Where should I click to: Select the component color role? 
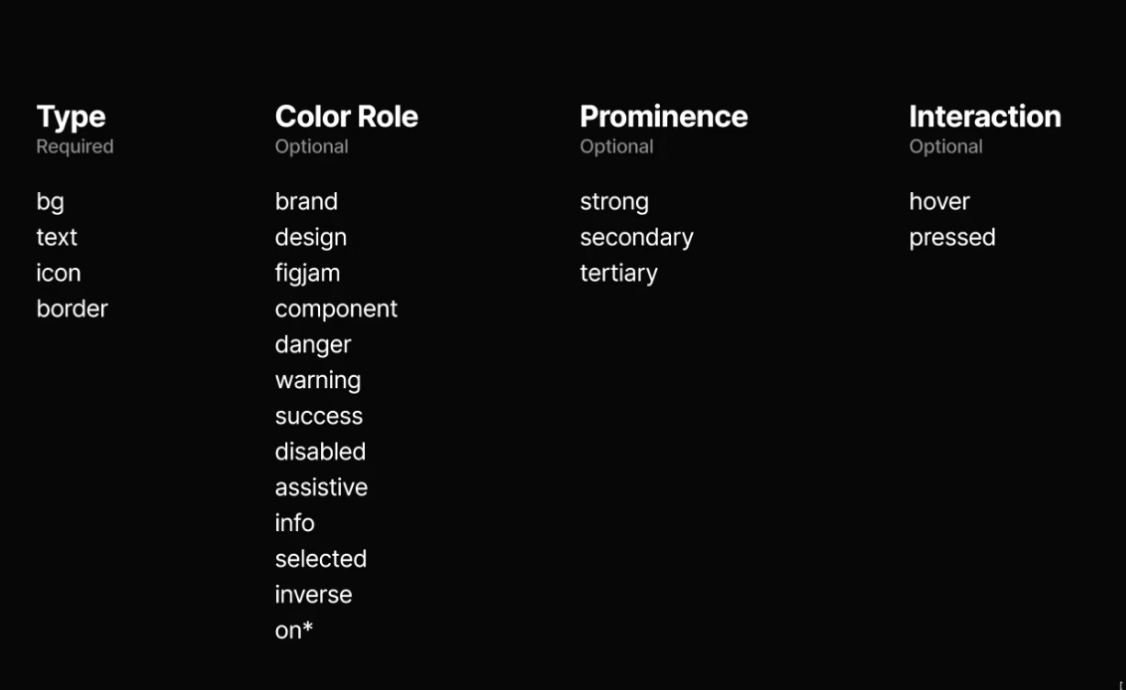336,309
